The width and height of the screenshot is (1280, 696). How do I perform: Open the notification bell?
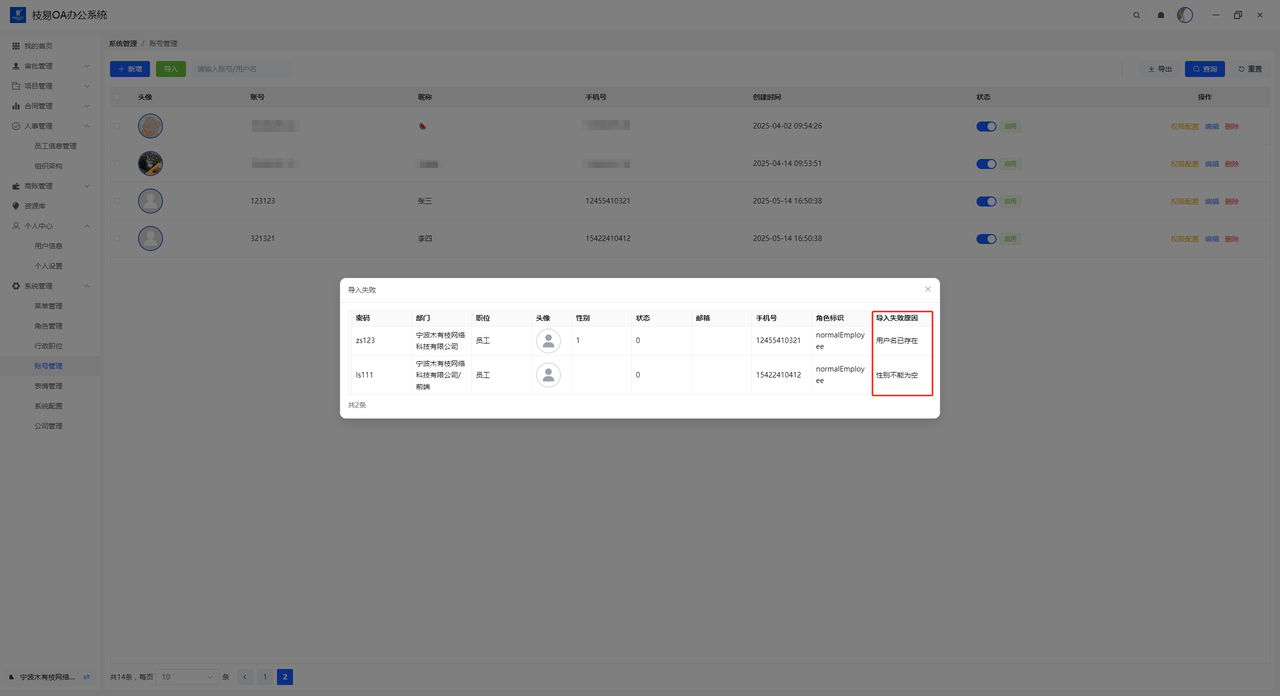1161,15
